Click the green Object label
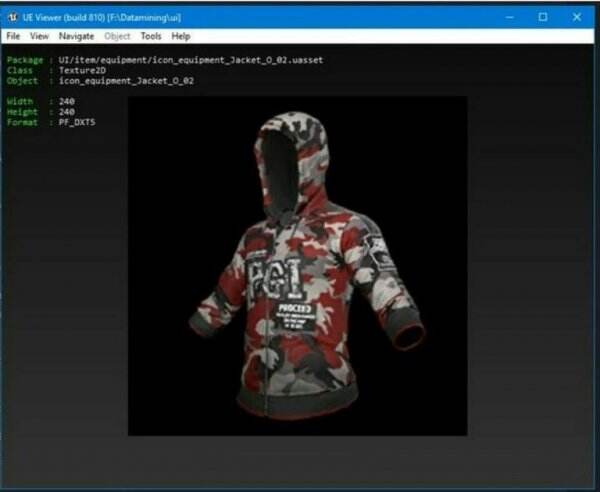The width and height of the screenshot is (600, 492). point(22,81)
